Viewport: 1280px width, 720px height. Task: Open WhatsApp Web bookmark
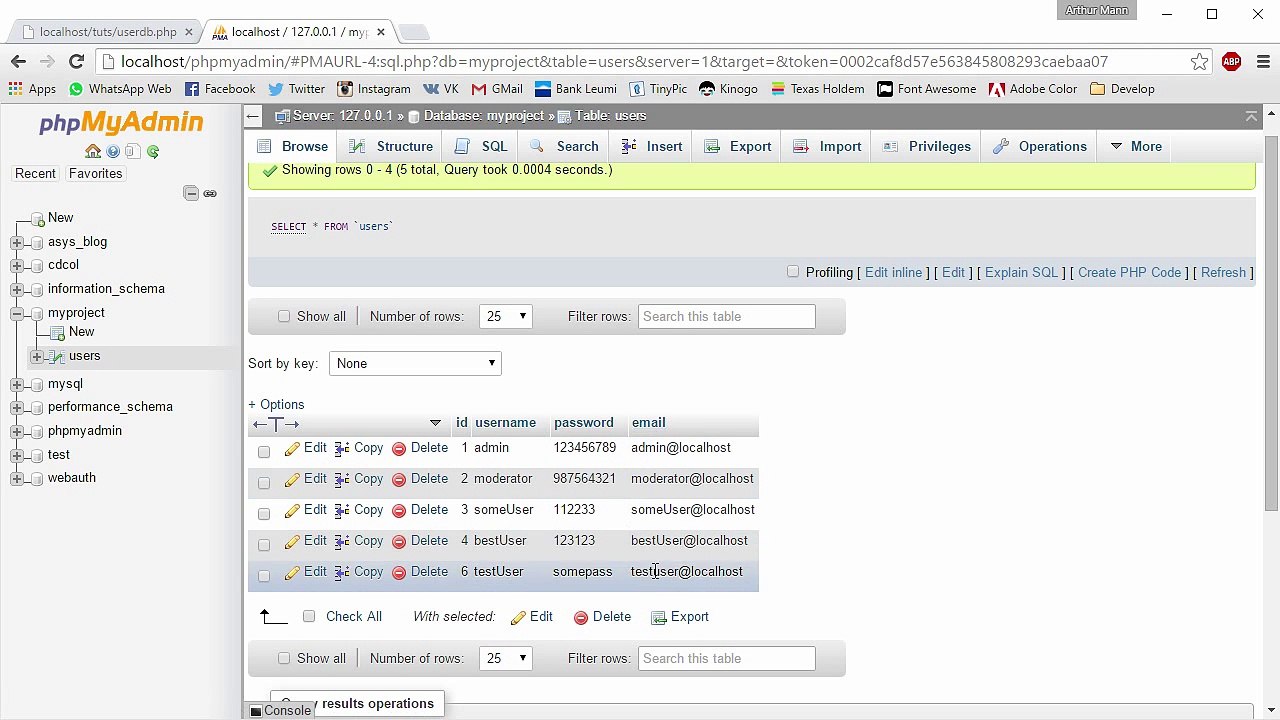(120, 89)
